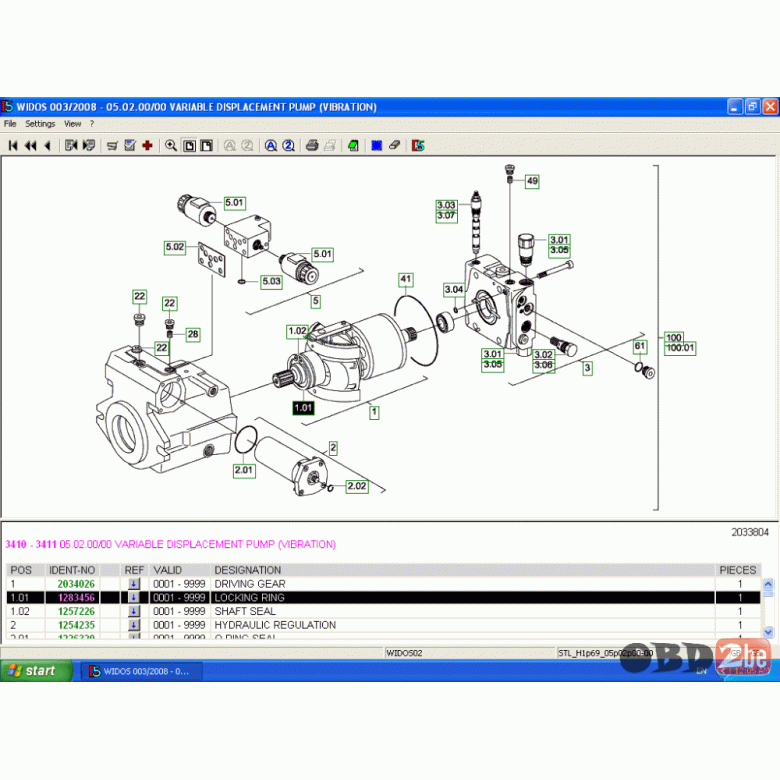780x780 pixels.
Task: Open the ? help menu
Action: (92, 124)
